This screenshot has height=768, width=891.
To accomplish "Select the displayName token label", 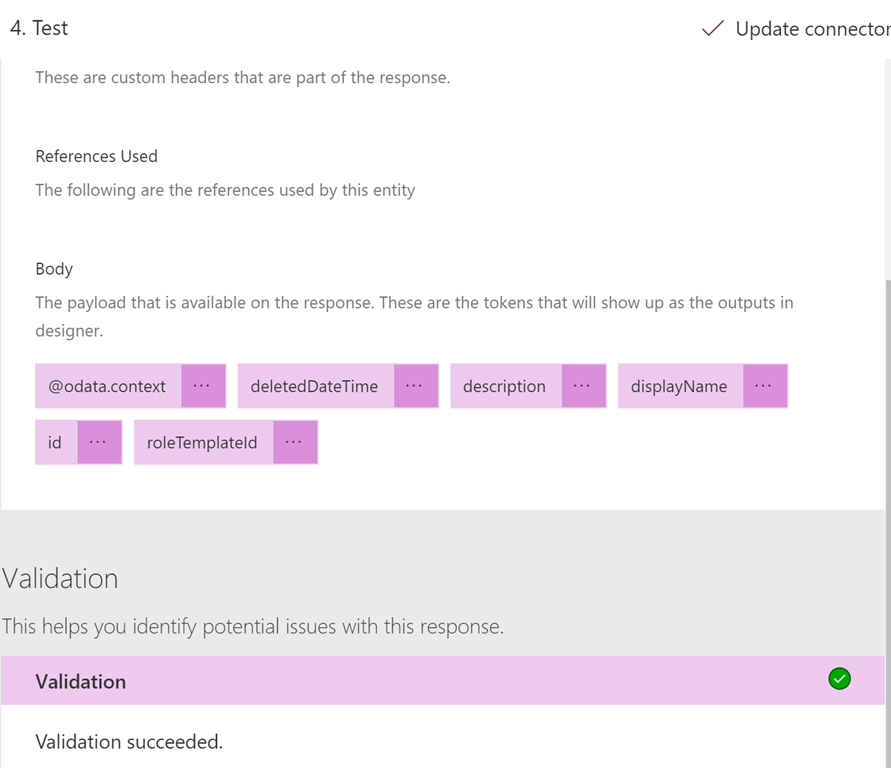I will (680, 386).
